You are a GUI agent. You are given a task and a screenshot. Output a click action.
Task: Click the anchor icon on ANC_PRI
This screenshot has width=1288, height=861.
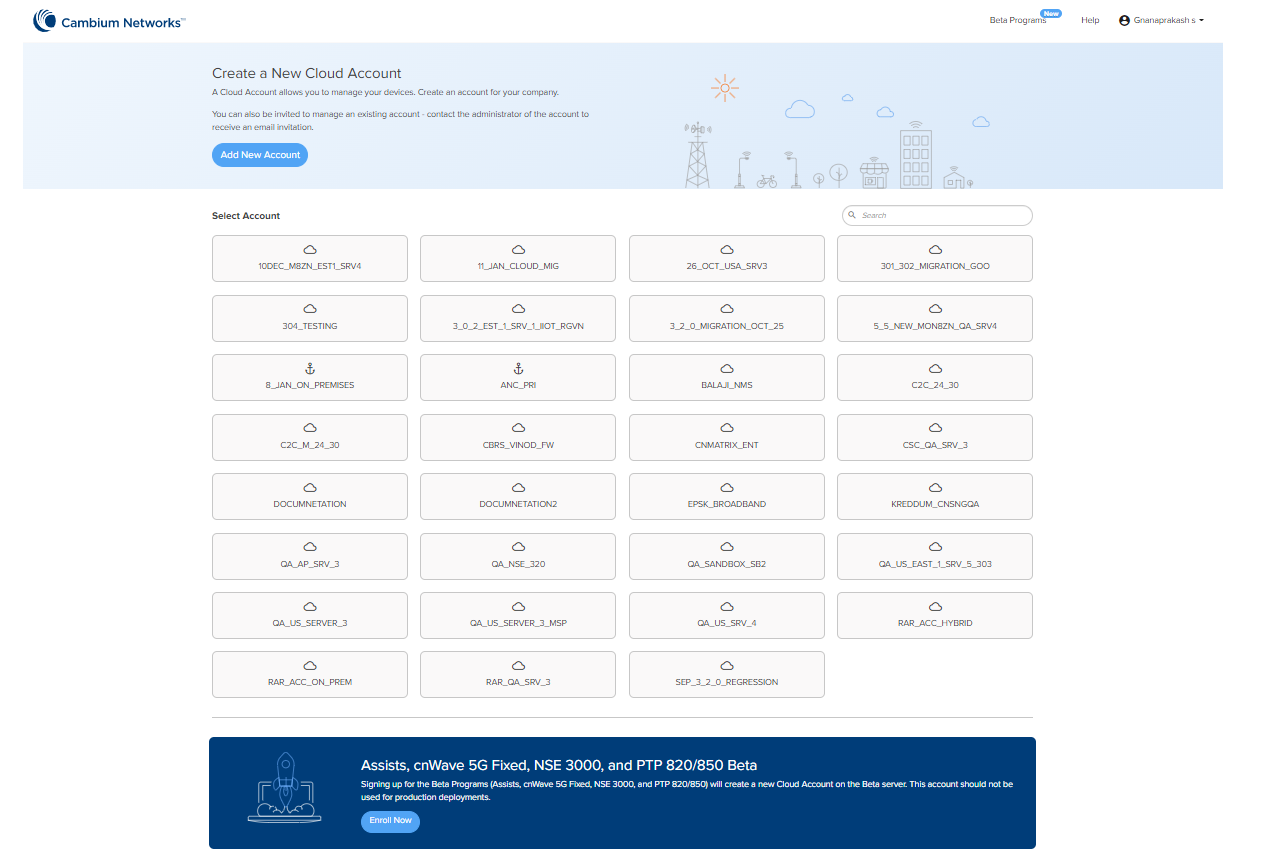pos(518,369)
